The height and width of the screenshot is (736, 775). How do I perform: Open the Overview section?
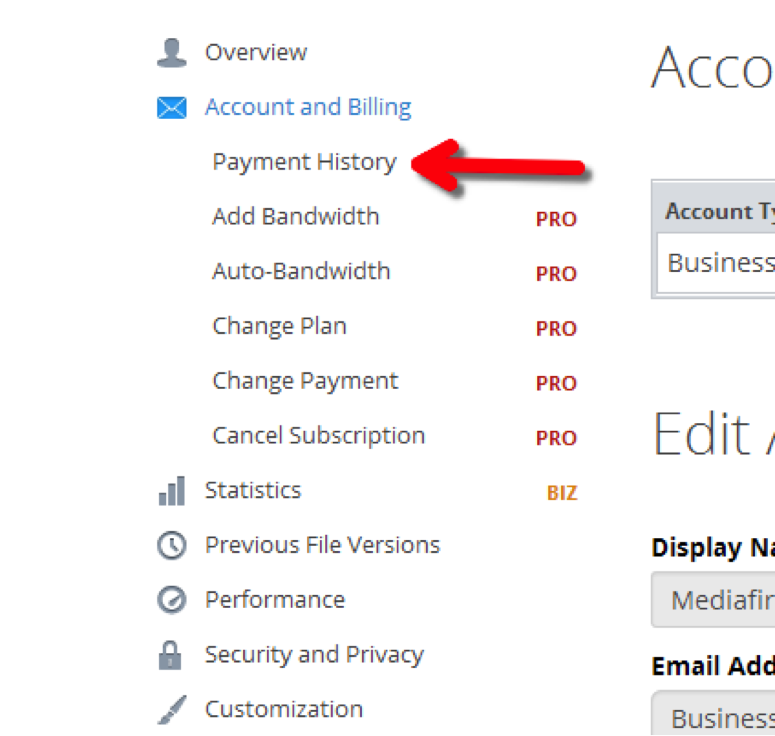tap(255, 53)
